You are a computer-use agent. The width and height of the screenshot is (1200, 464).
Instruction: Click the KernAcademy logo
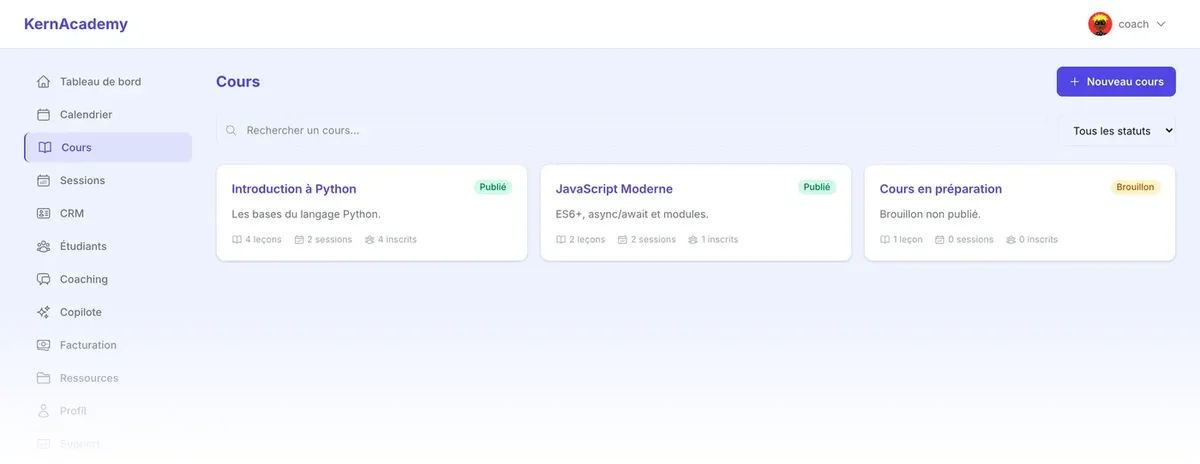[x=76, y=24]
